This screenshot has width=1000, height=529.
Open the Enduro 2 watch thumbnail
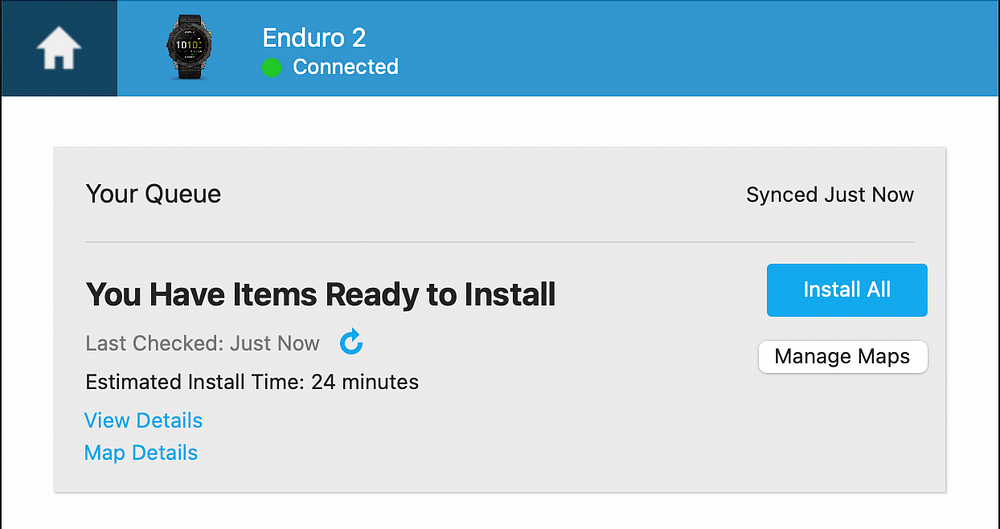(x=187, y=49)
